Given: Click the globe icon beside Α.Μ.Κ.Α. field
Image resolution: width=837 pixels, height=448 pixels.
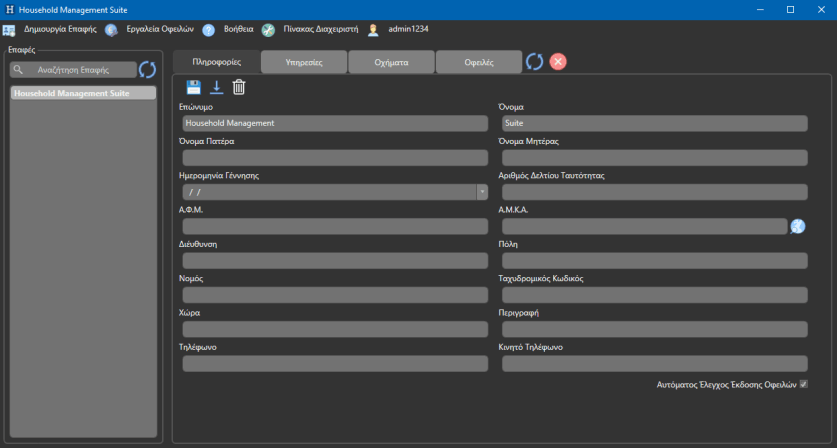Looking at the screenshot, I should pyautogui.click(x=797, y=226).
